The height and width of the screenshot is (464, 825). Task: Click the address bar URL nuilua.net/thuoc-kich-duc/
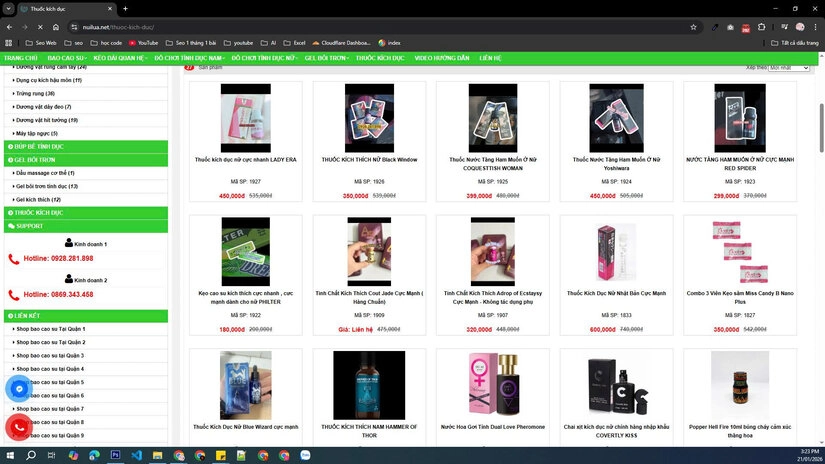coord(118,27)
